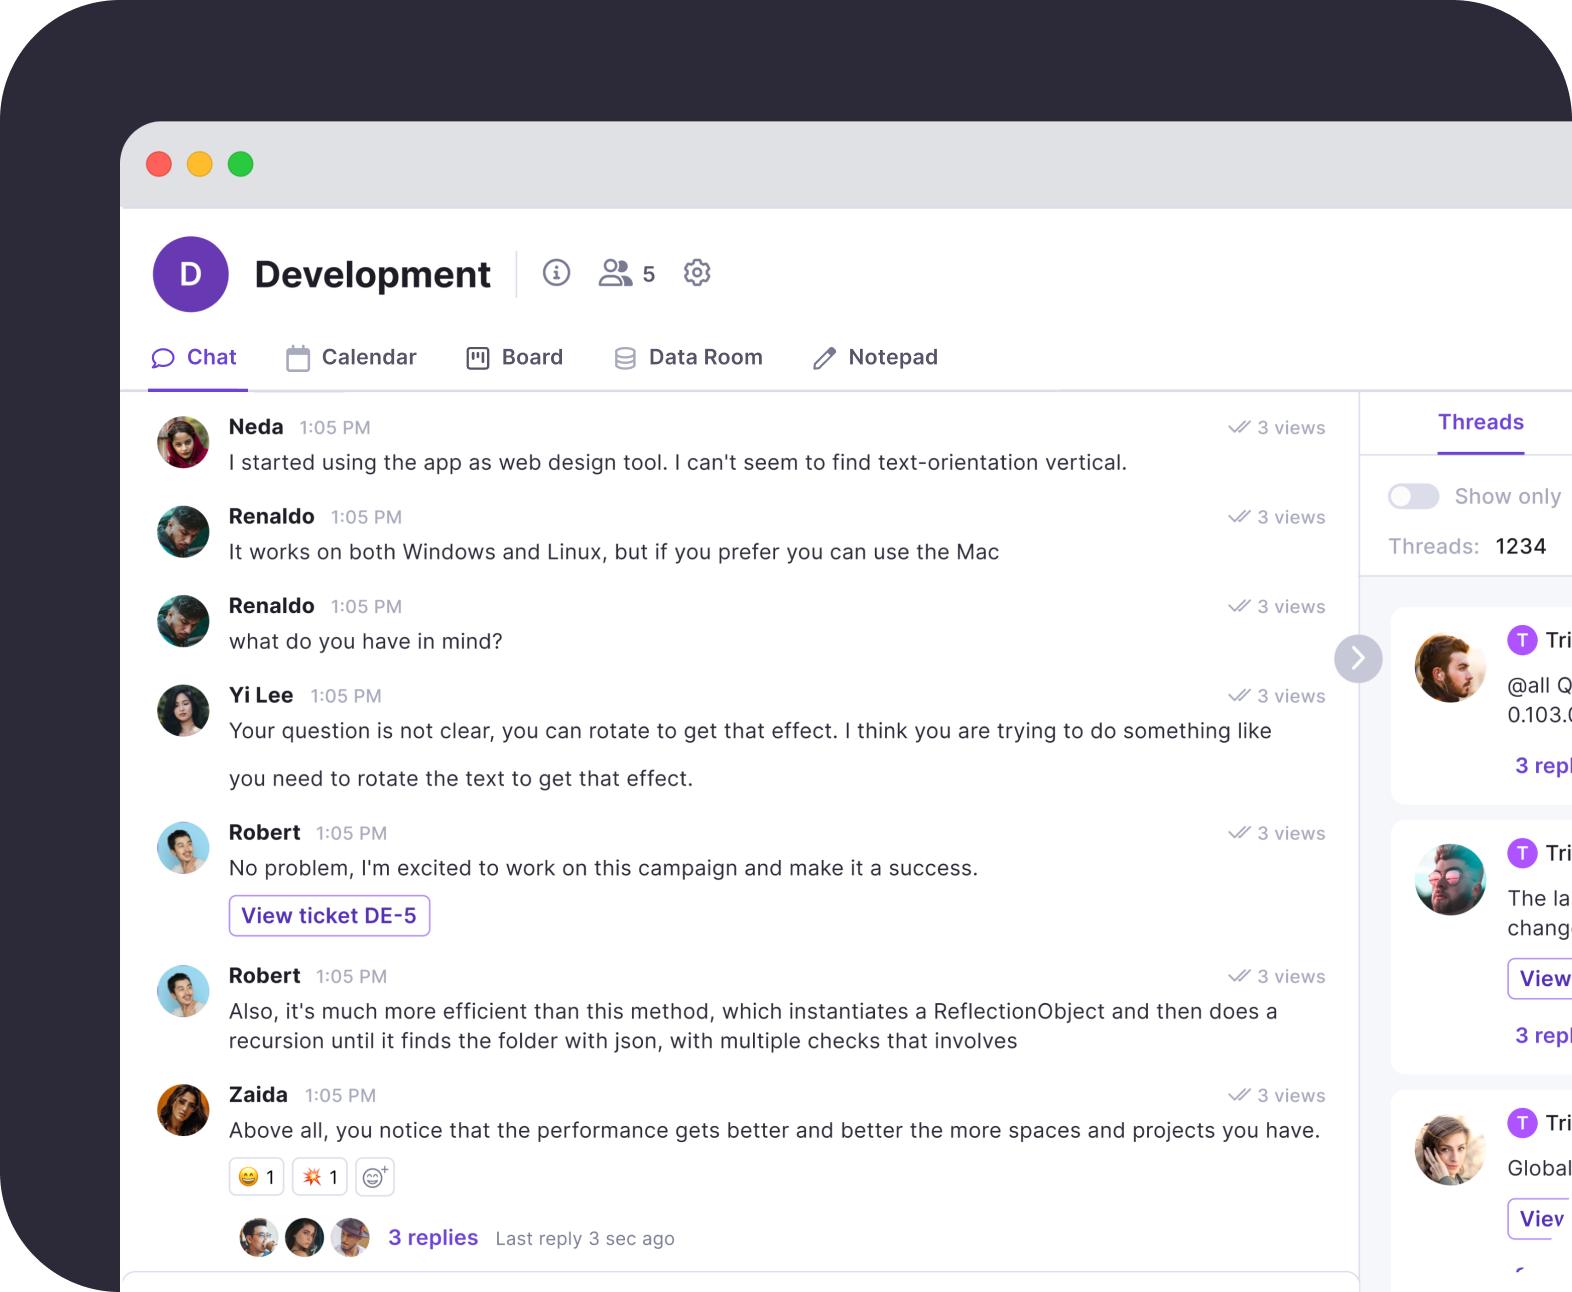Switch to the Board tab
Image resolution: width=1572 pixels, height=1292 pixels.
click(x=515, y=358)
